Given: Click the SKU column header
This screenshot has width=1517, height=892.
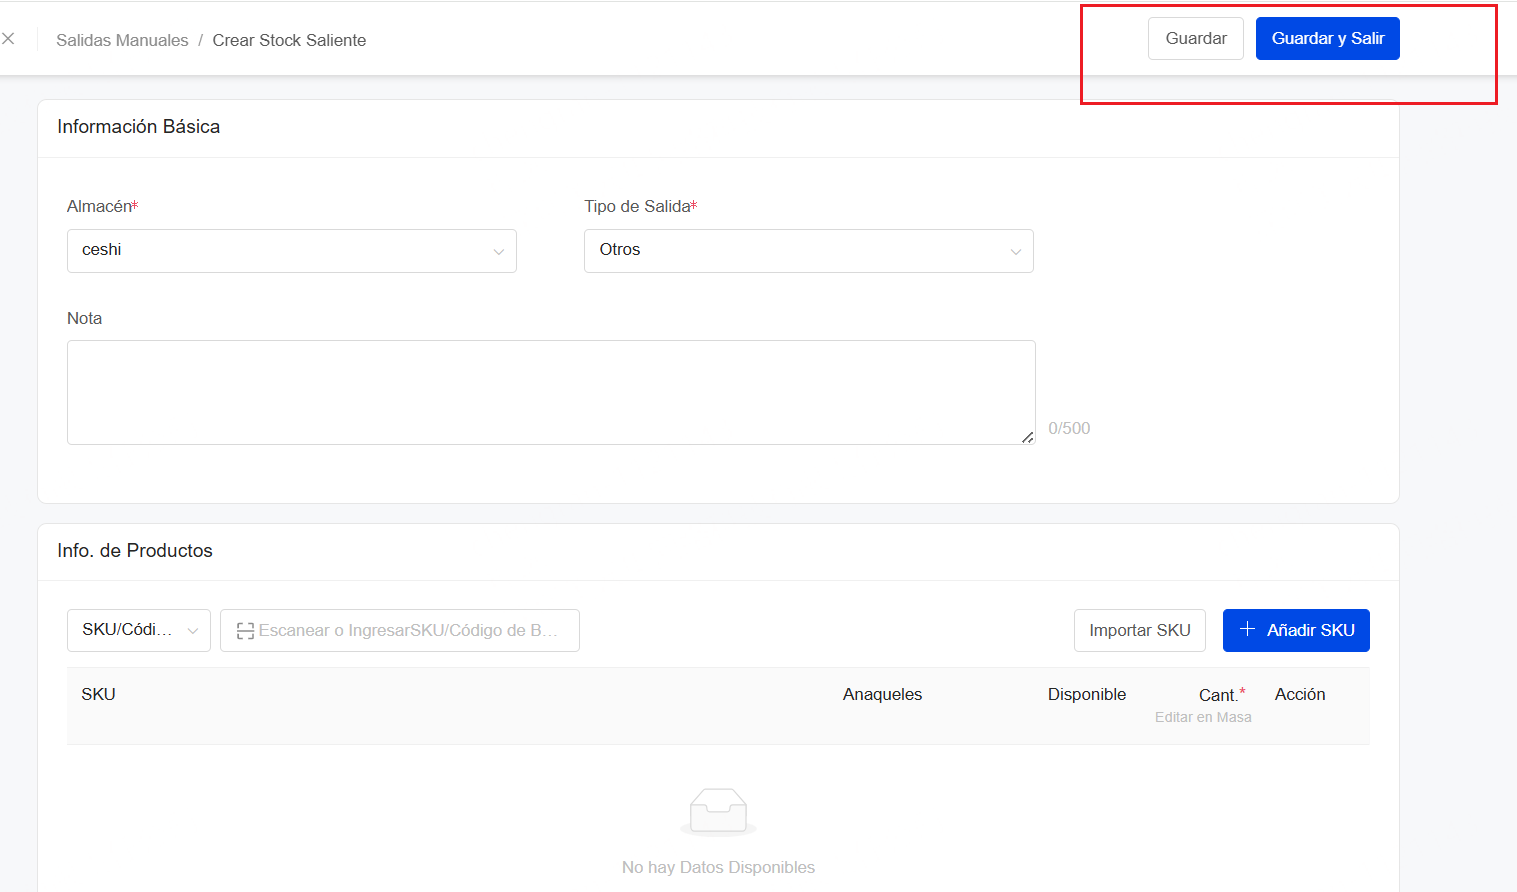Looking at the screenshot, I should pyautogui.click(x=99, y=694).
